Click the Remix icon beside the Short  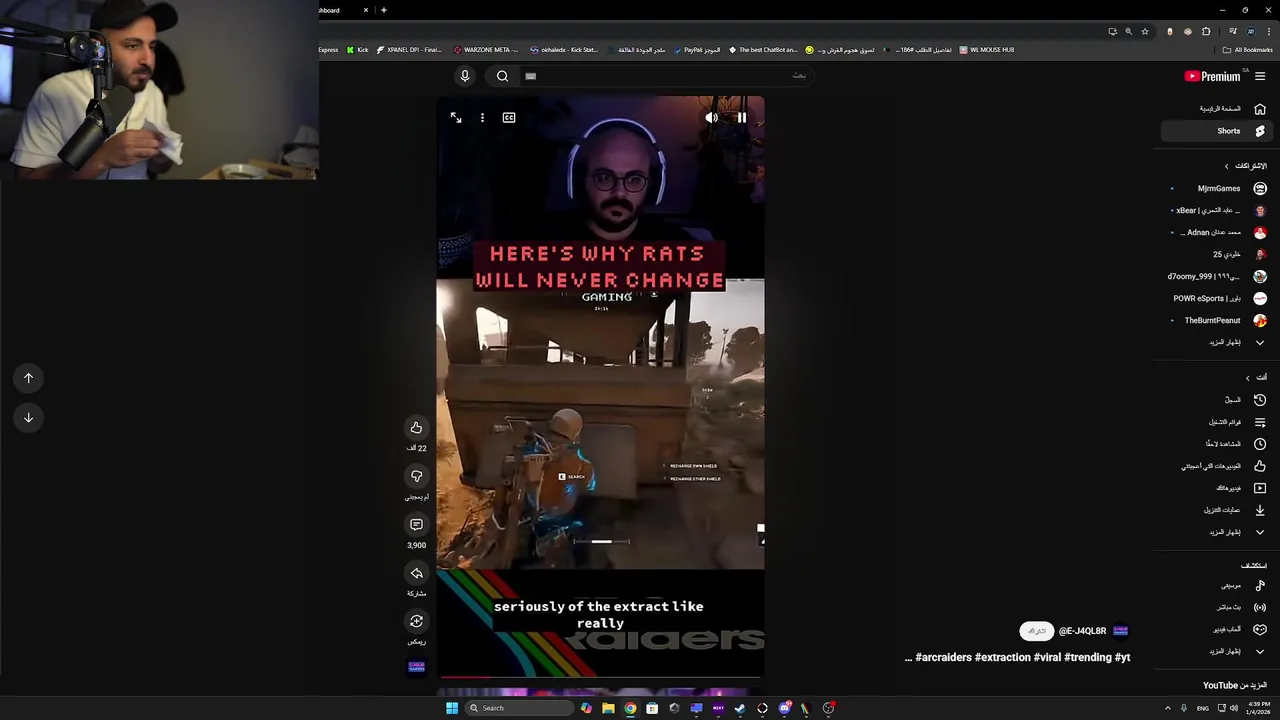pyautogui.click(x=416, y=621)
